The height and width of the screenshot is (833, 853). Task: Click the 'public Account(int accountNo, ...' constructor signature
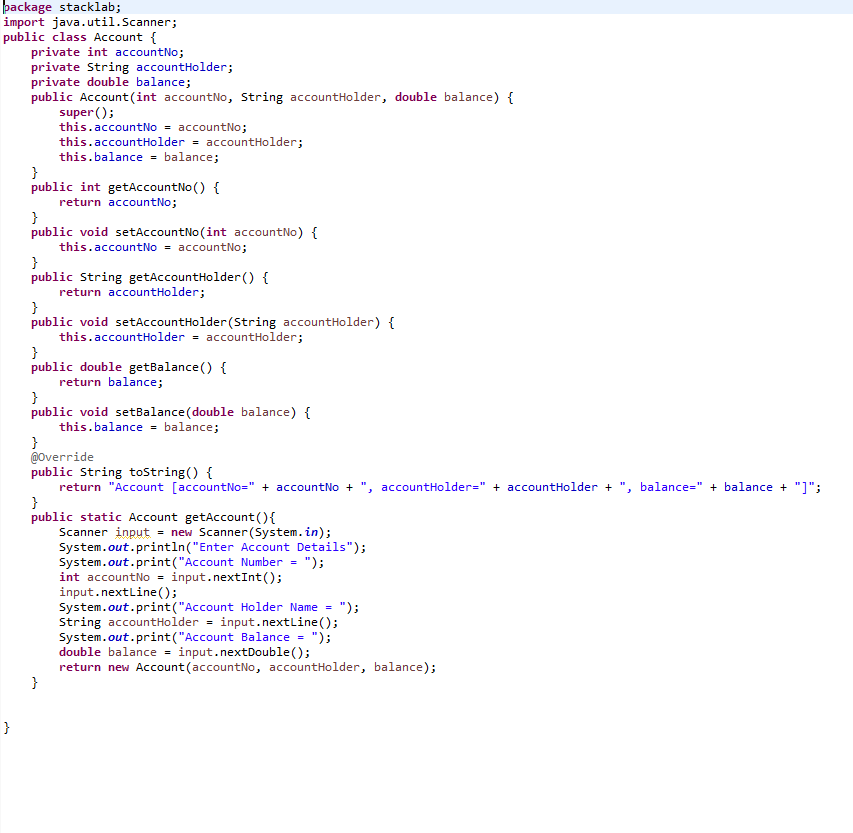272,97
